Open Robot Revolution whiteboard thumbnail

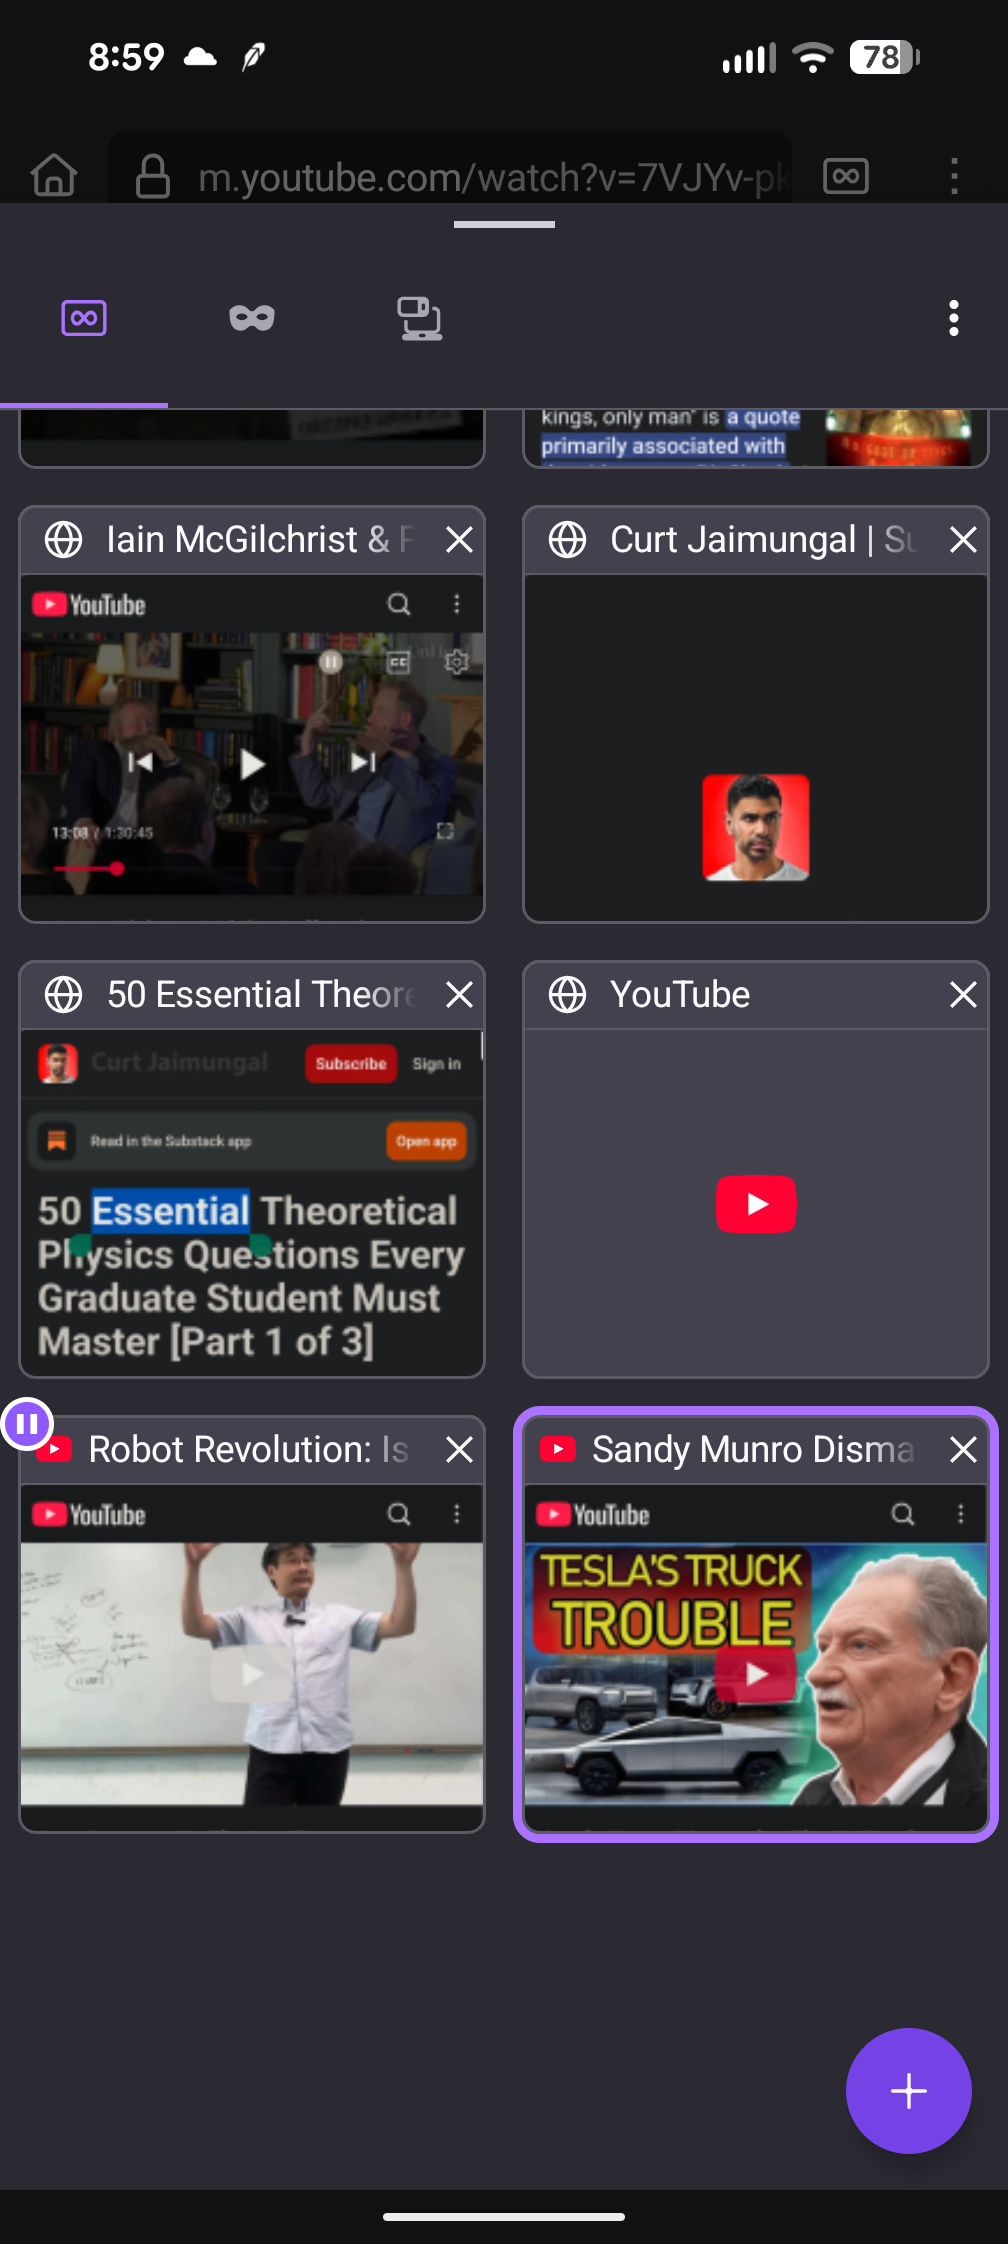252,1658
